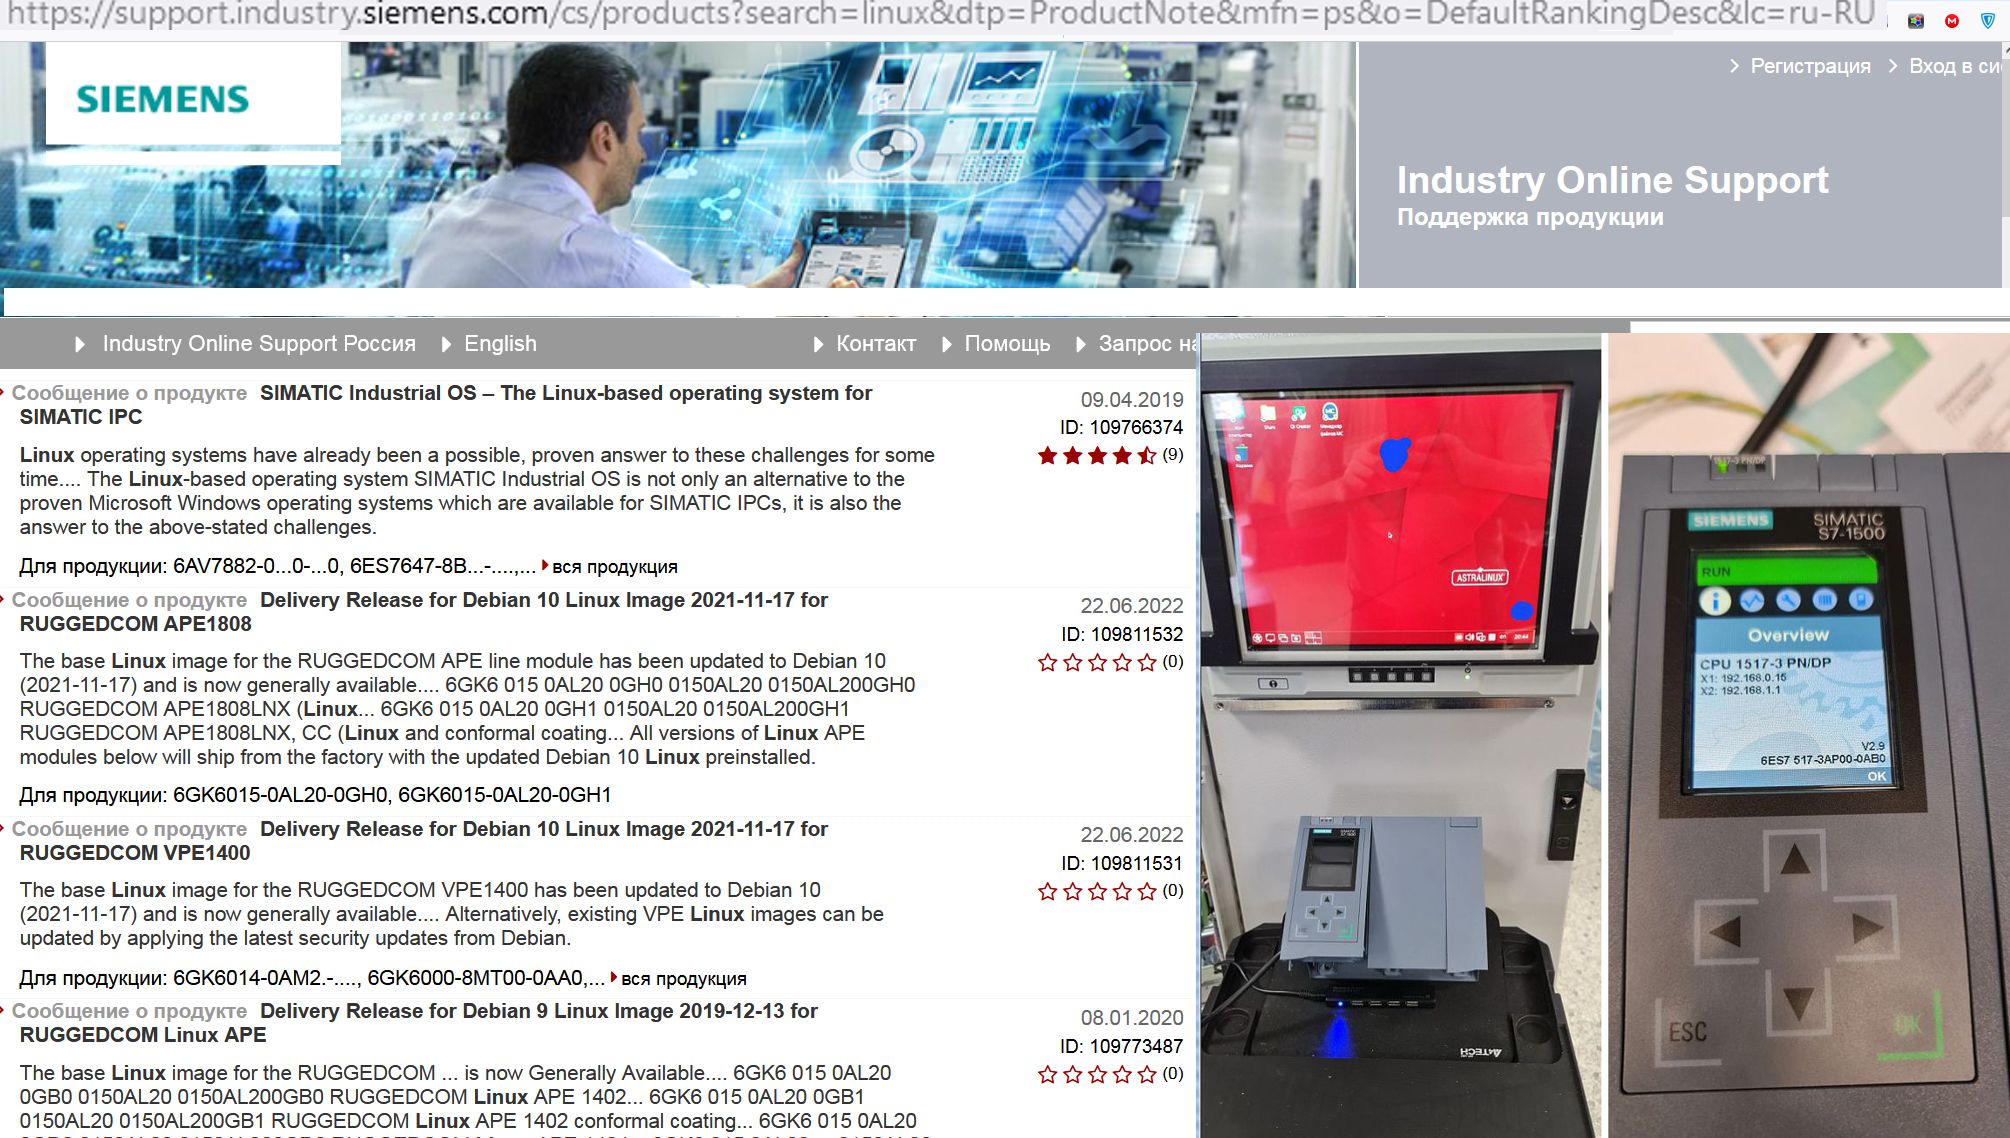The width and height of the screenshot is (2010, 1138).
Task: Open Industry Online Support Россия menu item
Action: point(259,344)
